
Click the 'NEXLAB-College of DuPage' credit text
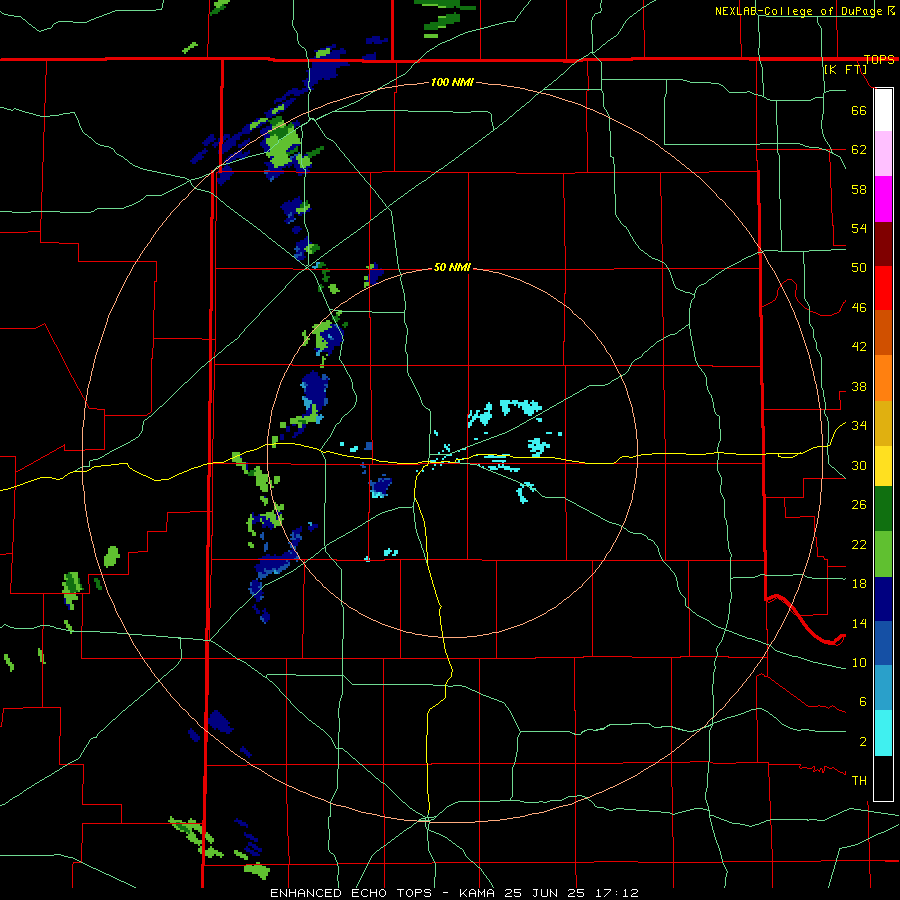click(800, 11)
